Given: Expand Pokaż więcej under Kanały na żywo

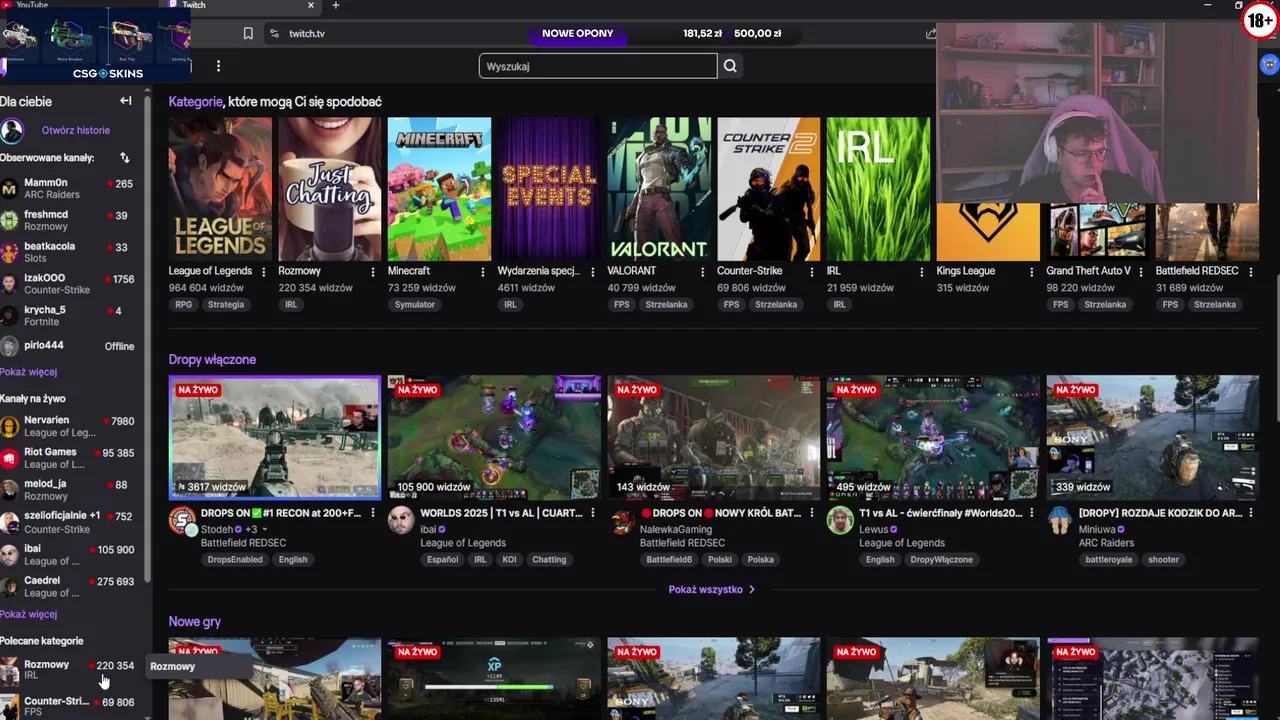Looking at the screenshot, I should (x=28, y=614).
